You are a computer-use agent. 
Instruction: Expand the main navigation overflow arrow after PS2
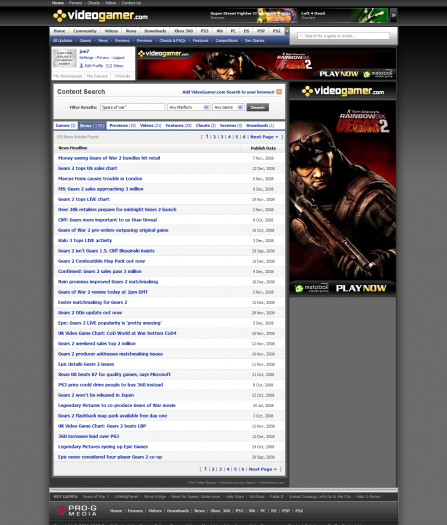(287, 31)
